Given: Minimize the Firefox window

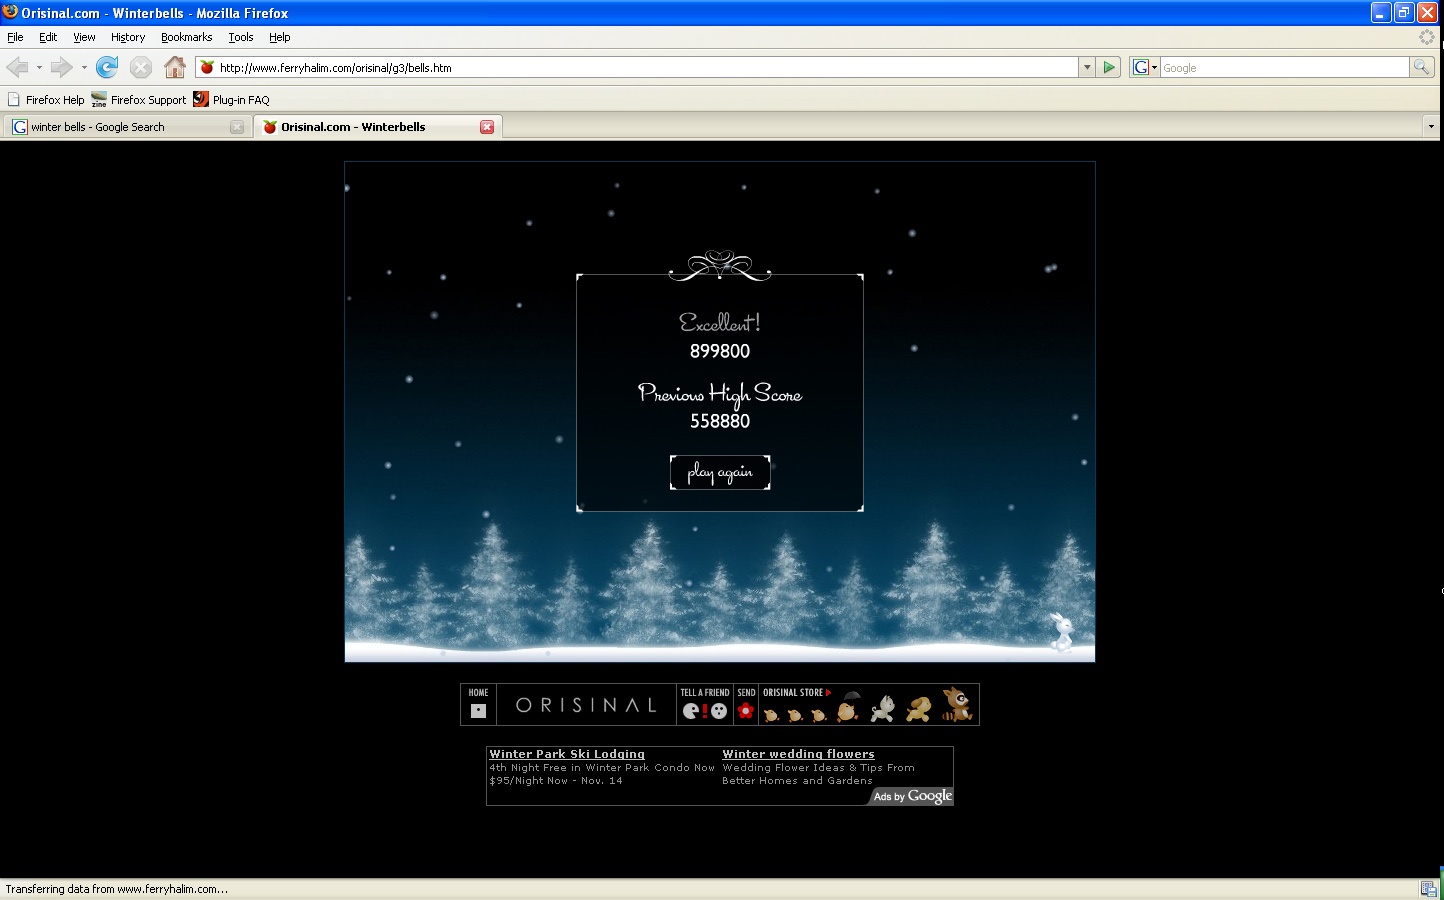Looking at the screenshot, I should 1381,13.
